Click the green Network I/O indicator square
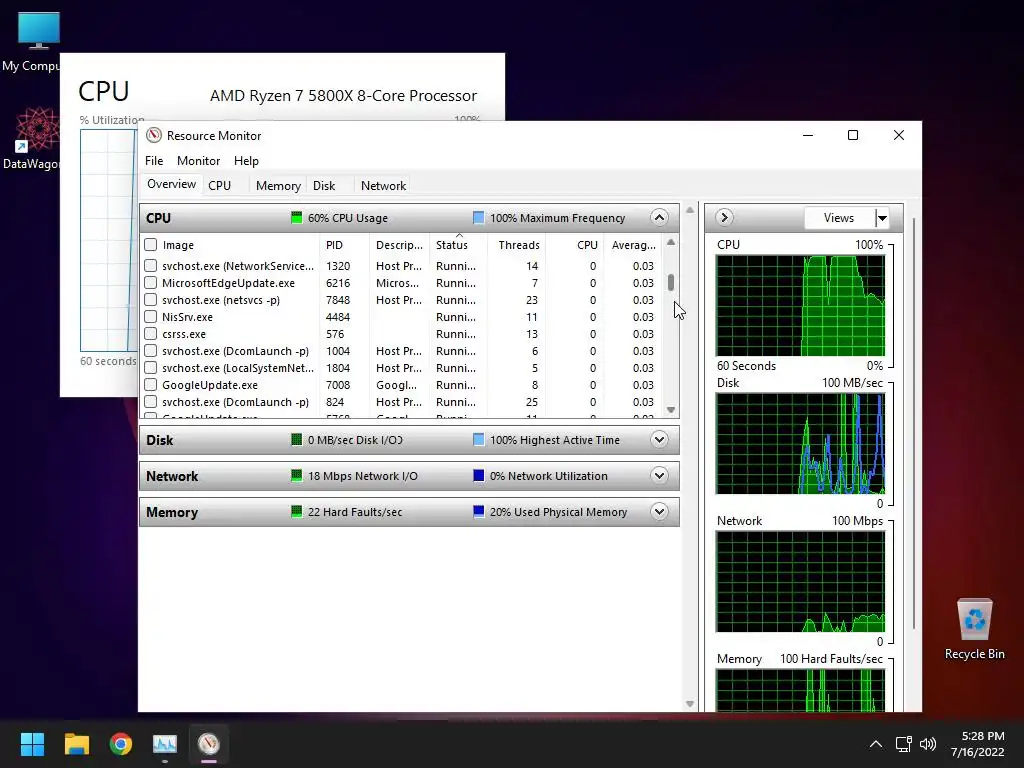Image resolution: width=1024 pixels, height=768 pixels. pos(296,476)
